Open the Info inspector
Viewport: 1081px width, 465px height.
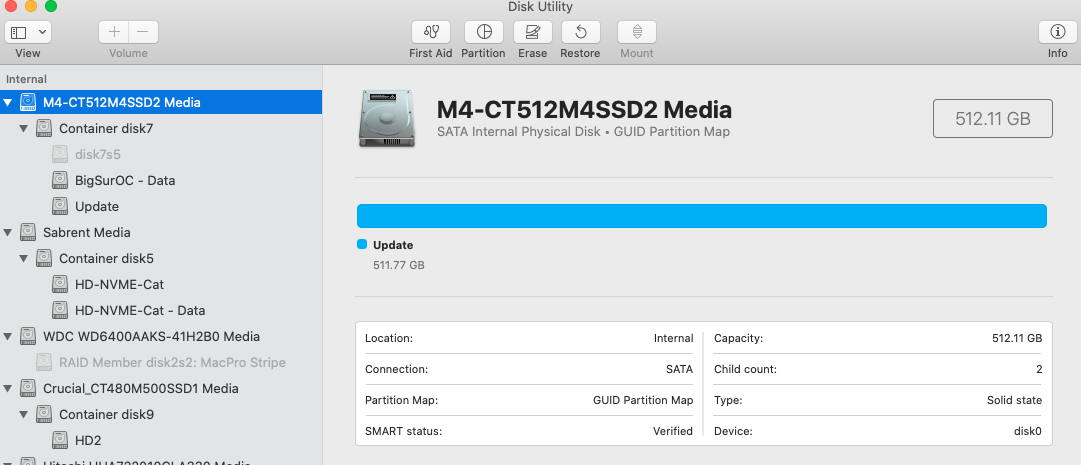point(1058,32)
